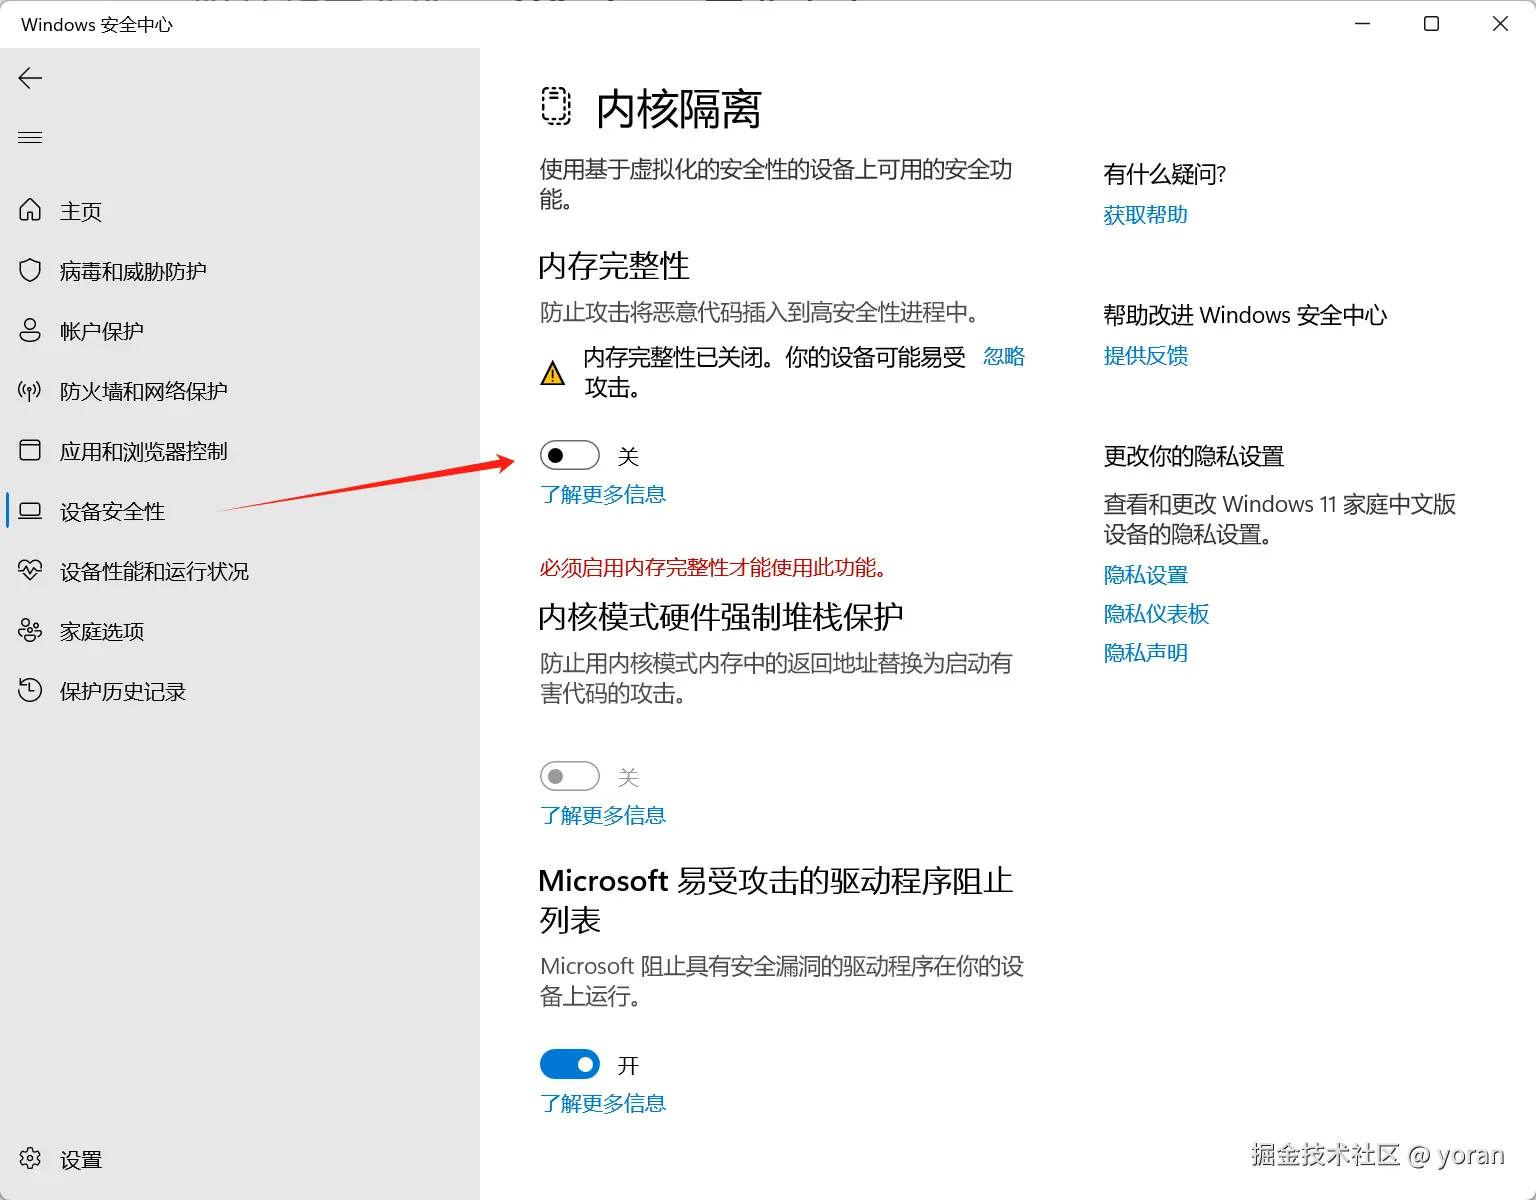Screen dimensions: 1536x1200
Task: Open the 隐私仪表板 link
Action: pyautogui.click(x=1157, y=614)
